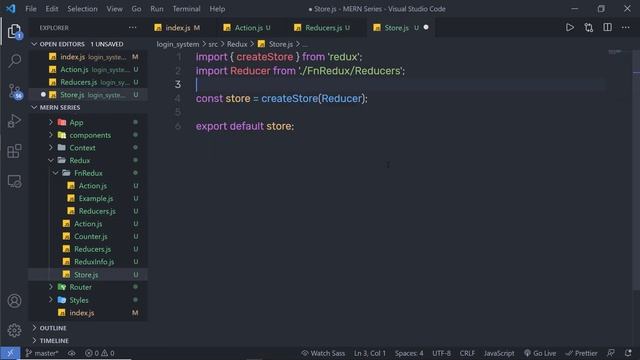Click Ln 3, Col 1 position
The image size is (640, 360).
[x=369, y=353]
